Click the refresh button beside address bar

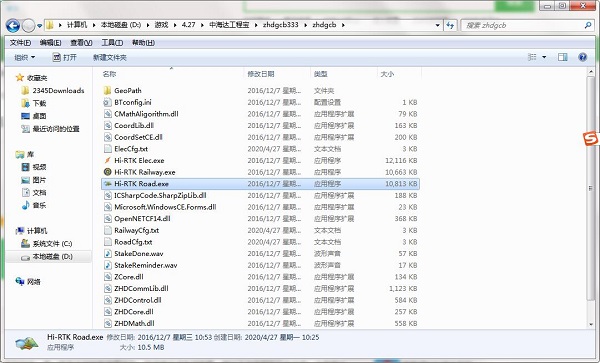pyautogui.click(x=450, y=25)
